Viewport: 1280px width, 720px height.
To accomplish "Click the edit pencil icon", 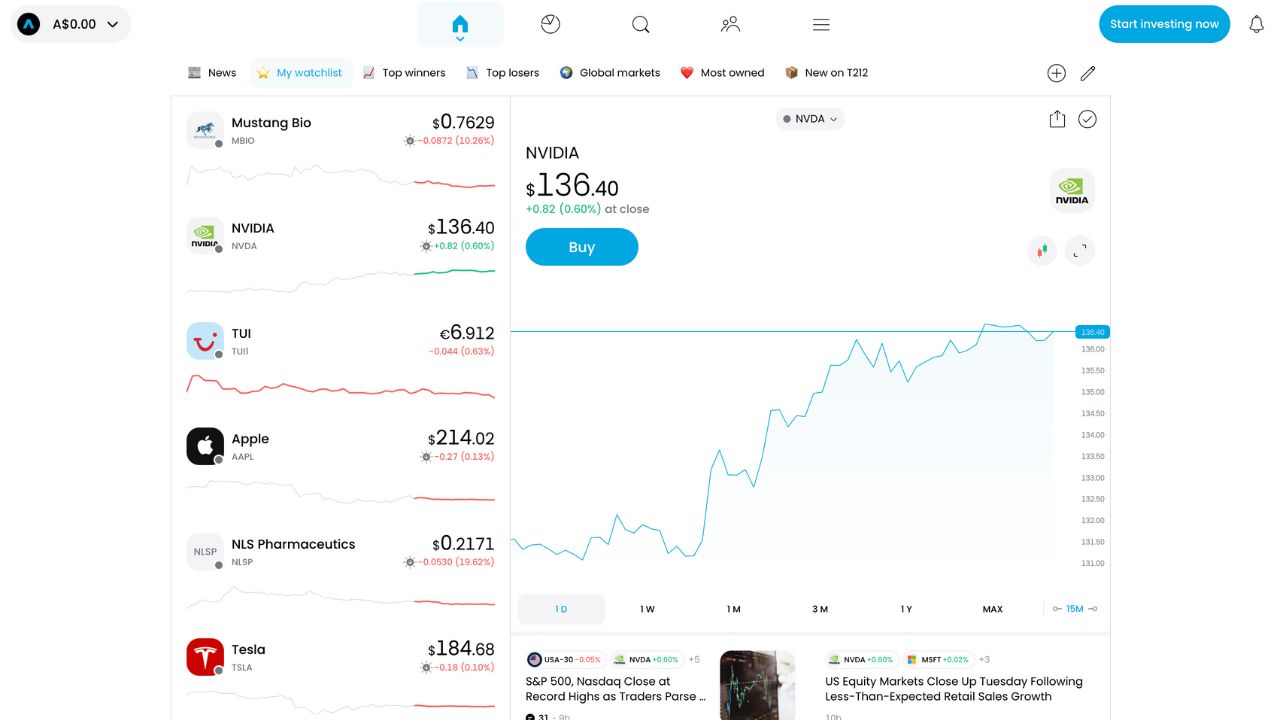I will coord(1088,73).
